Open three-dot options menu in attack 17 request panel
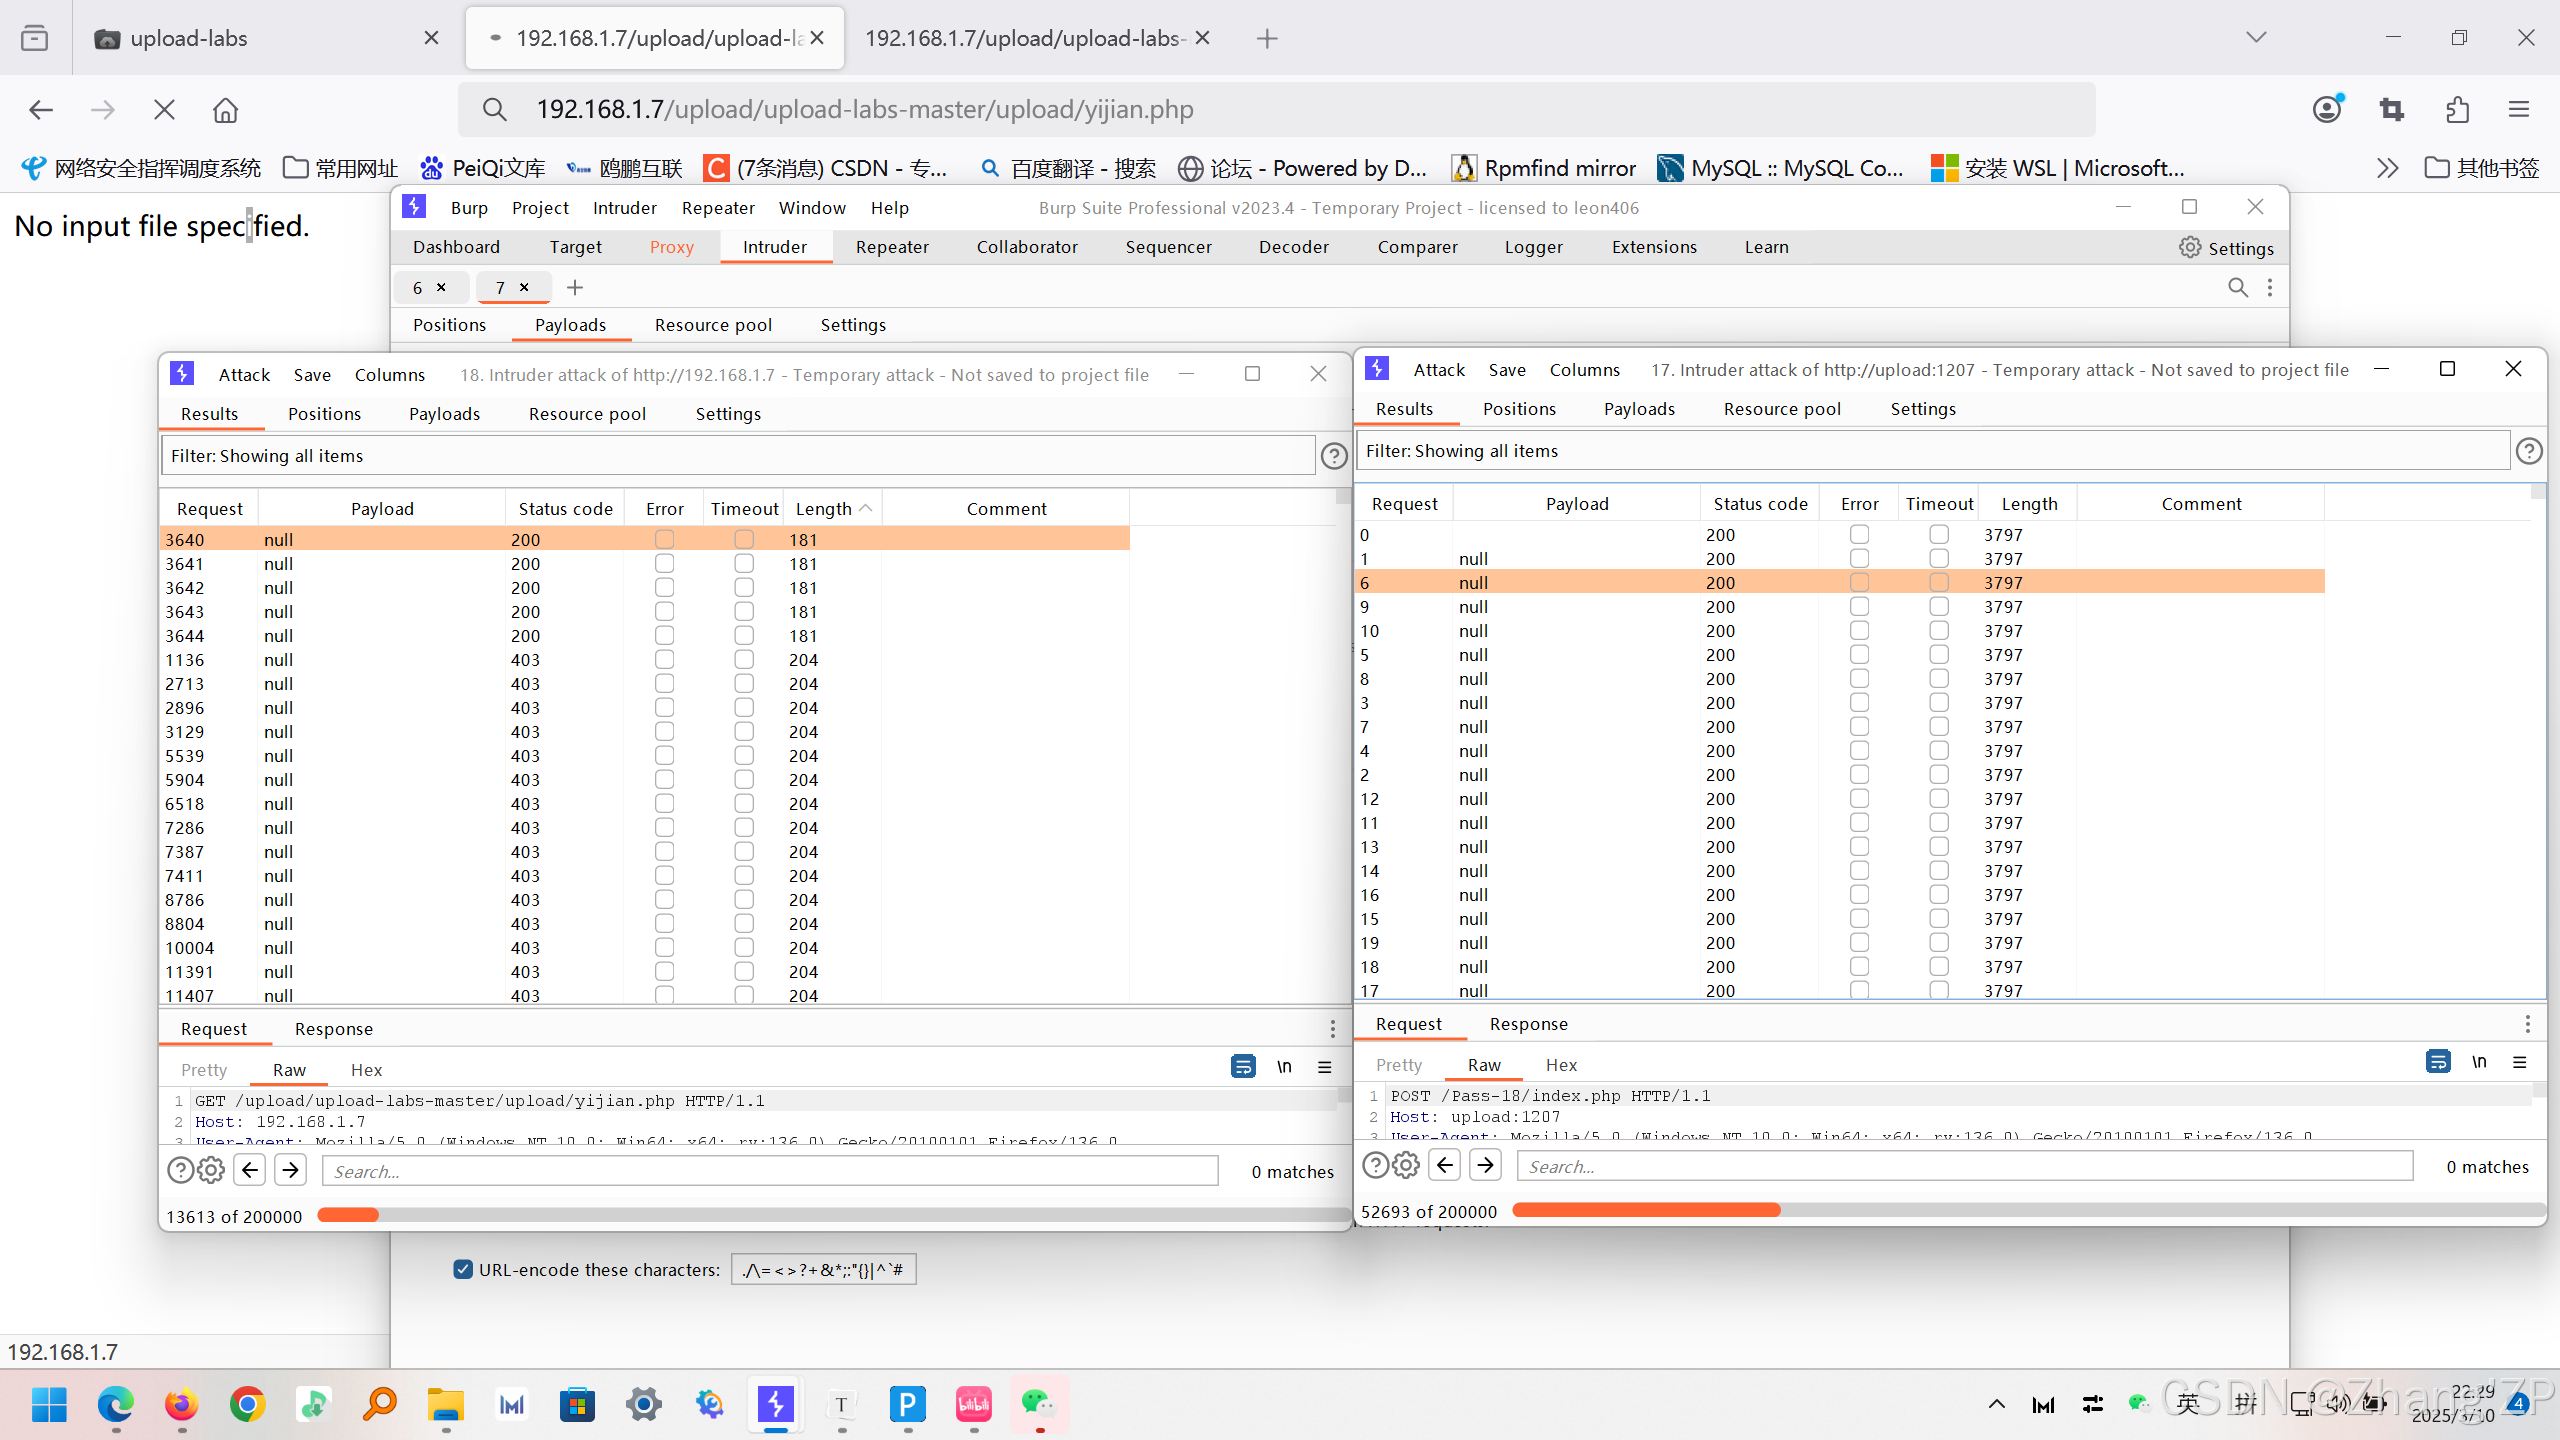The width and height of the screenshot is (2560, 1440). (2527, 1024)
